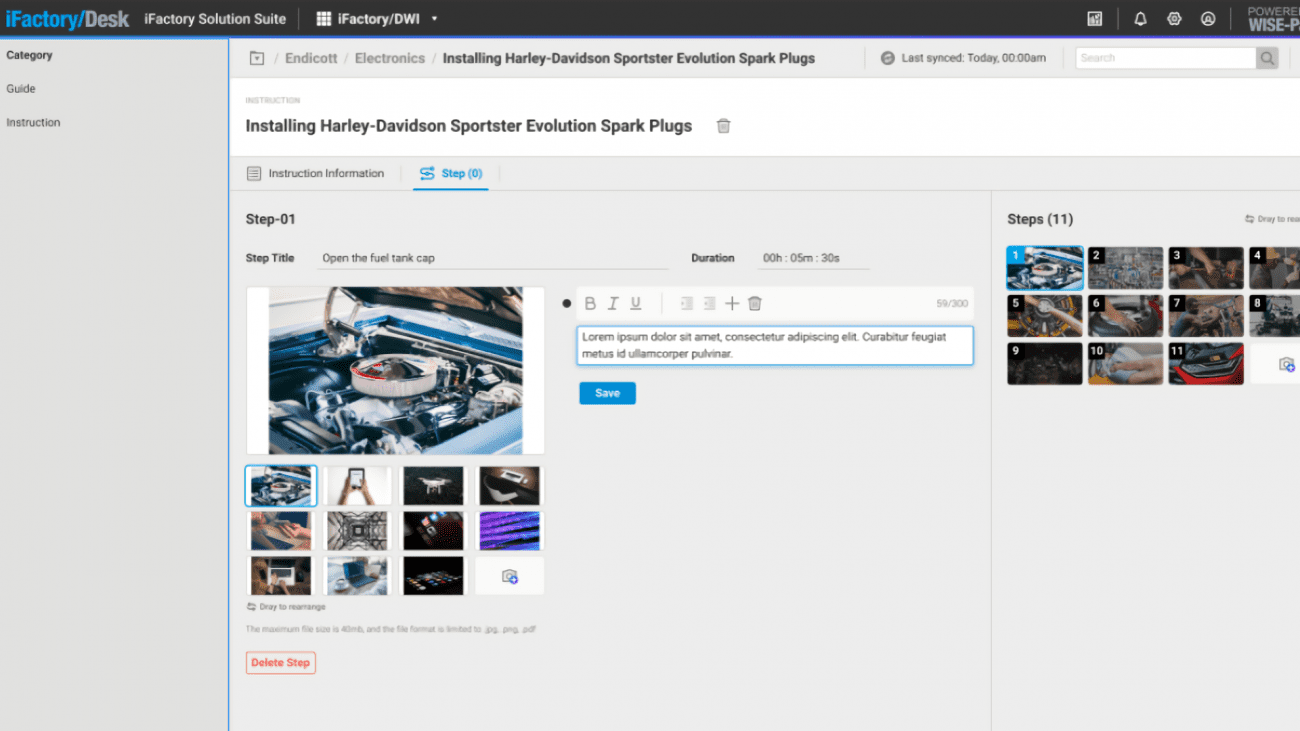Select step 3 thumbnail in Steps panel
Image resolution: width=1300 pixels, height=731 pixels.
tap(1206, 268)
